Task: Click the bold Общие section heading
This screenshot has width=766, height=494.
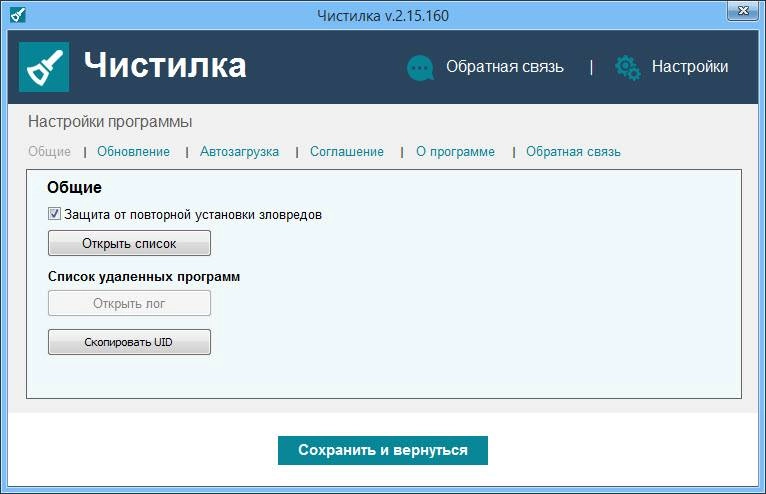Action: click(x=74, y=187)
